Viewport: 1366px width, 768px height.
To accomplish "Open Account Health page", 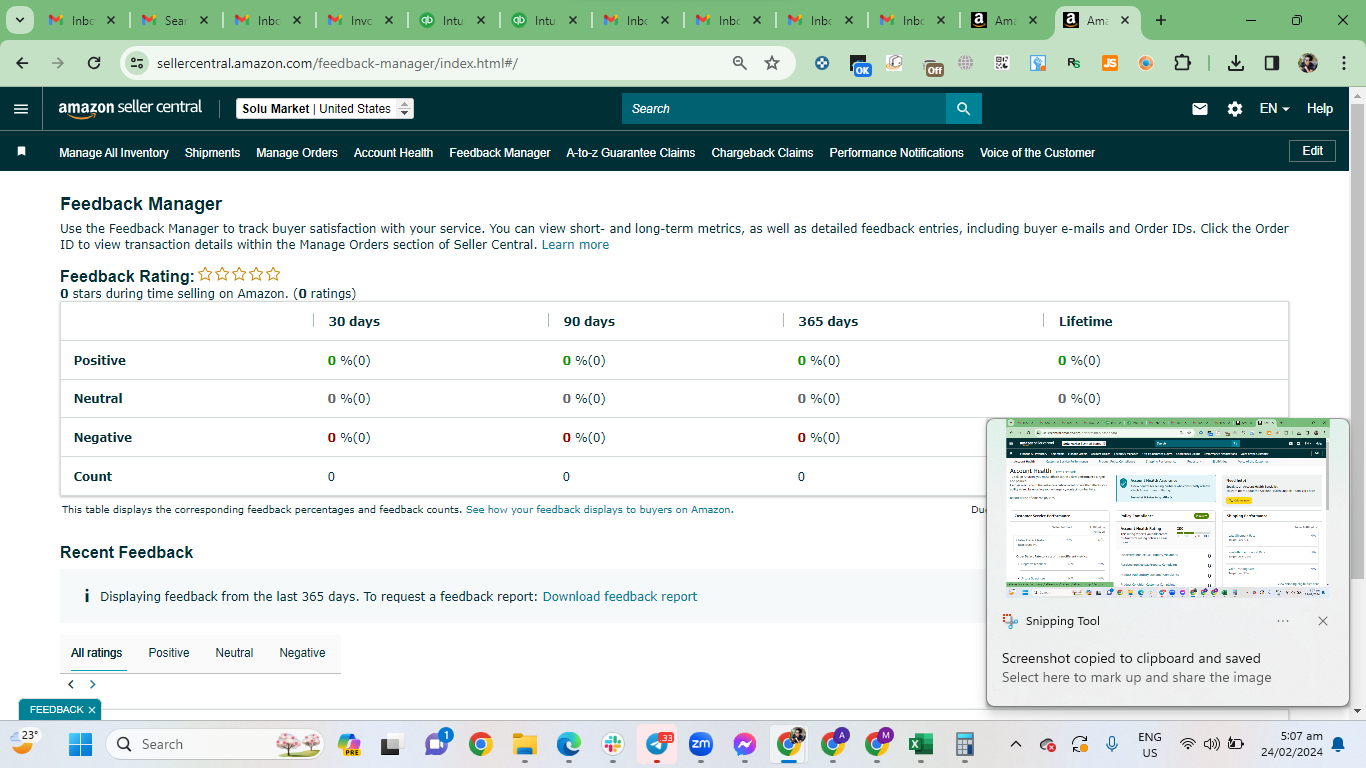I will pos(393,153).
